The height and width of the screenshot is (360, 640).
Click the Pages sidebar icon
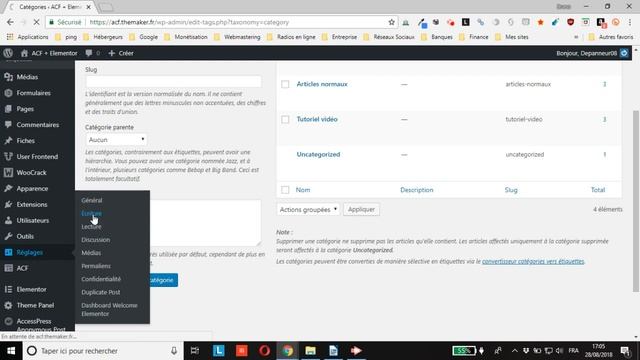(8, 109)
